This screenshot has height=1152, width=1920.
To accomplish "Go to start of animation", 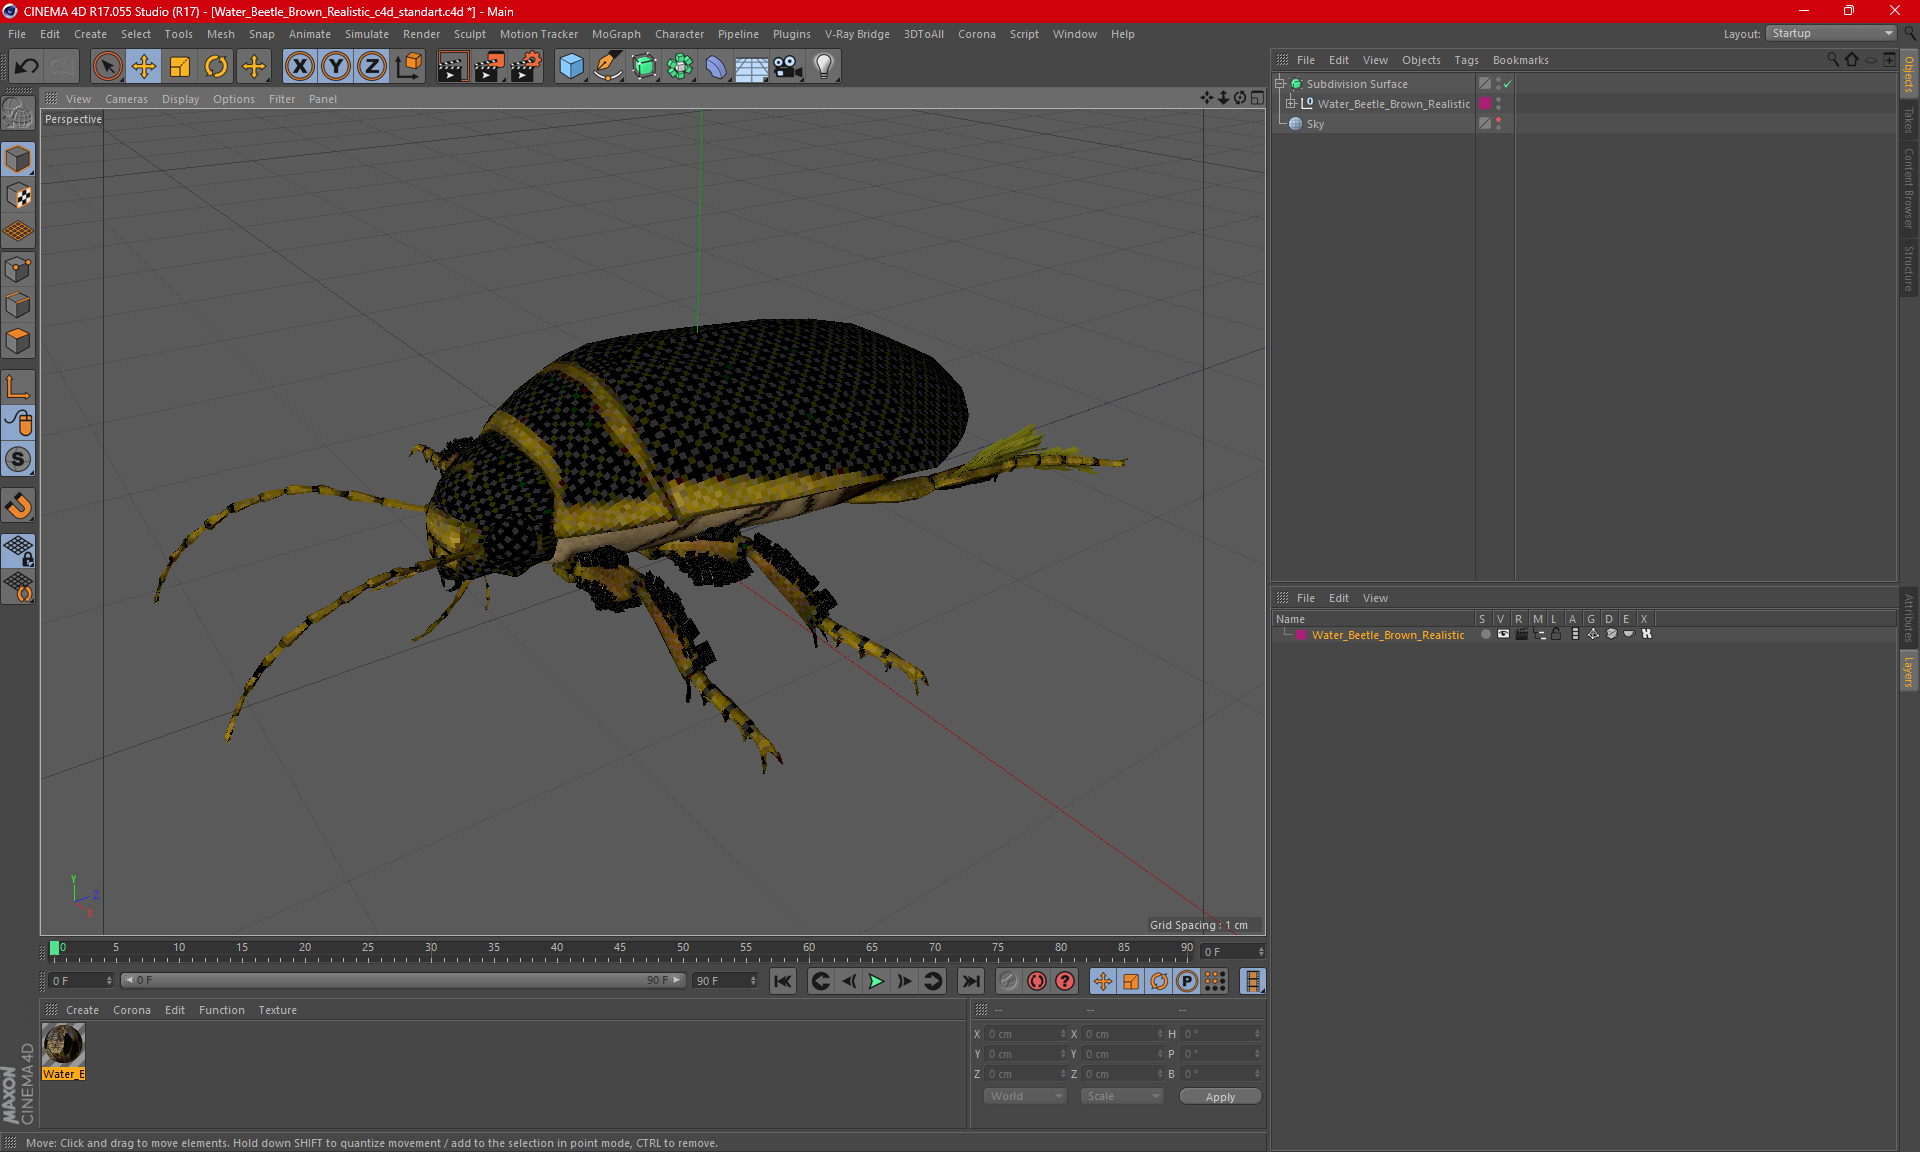I will pos(783,981).
